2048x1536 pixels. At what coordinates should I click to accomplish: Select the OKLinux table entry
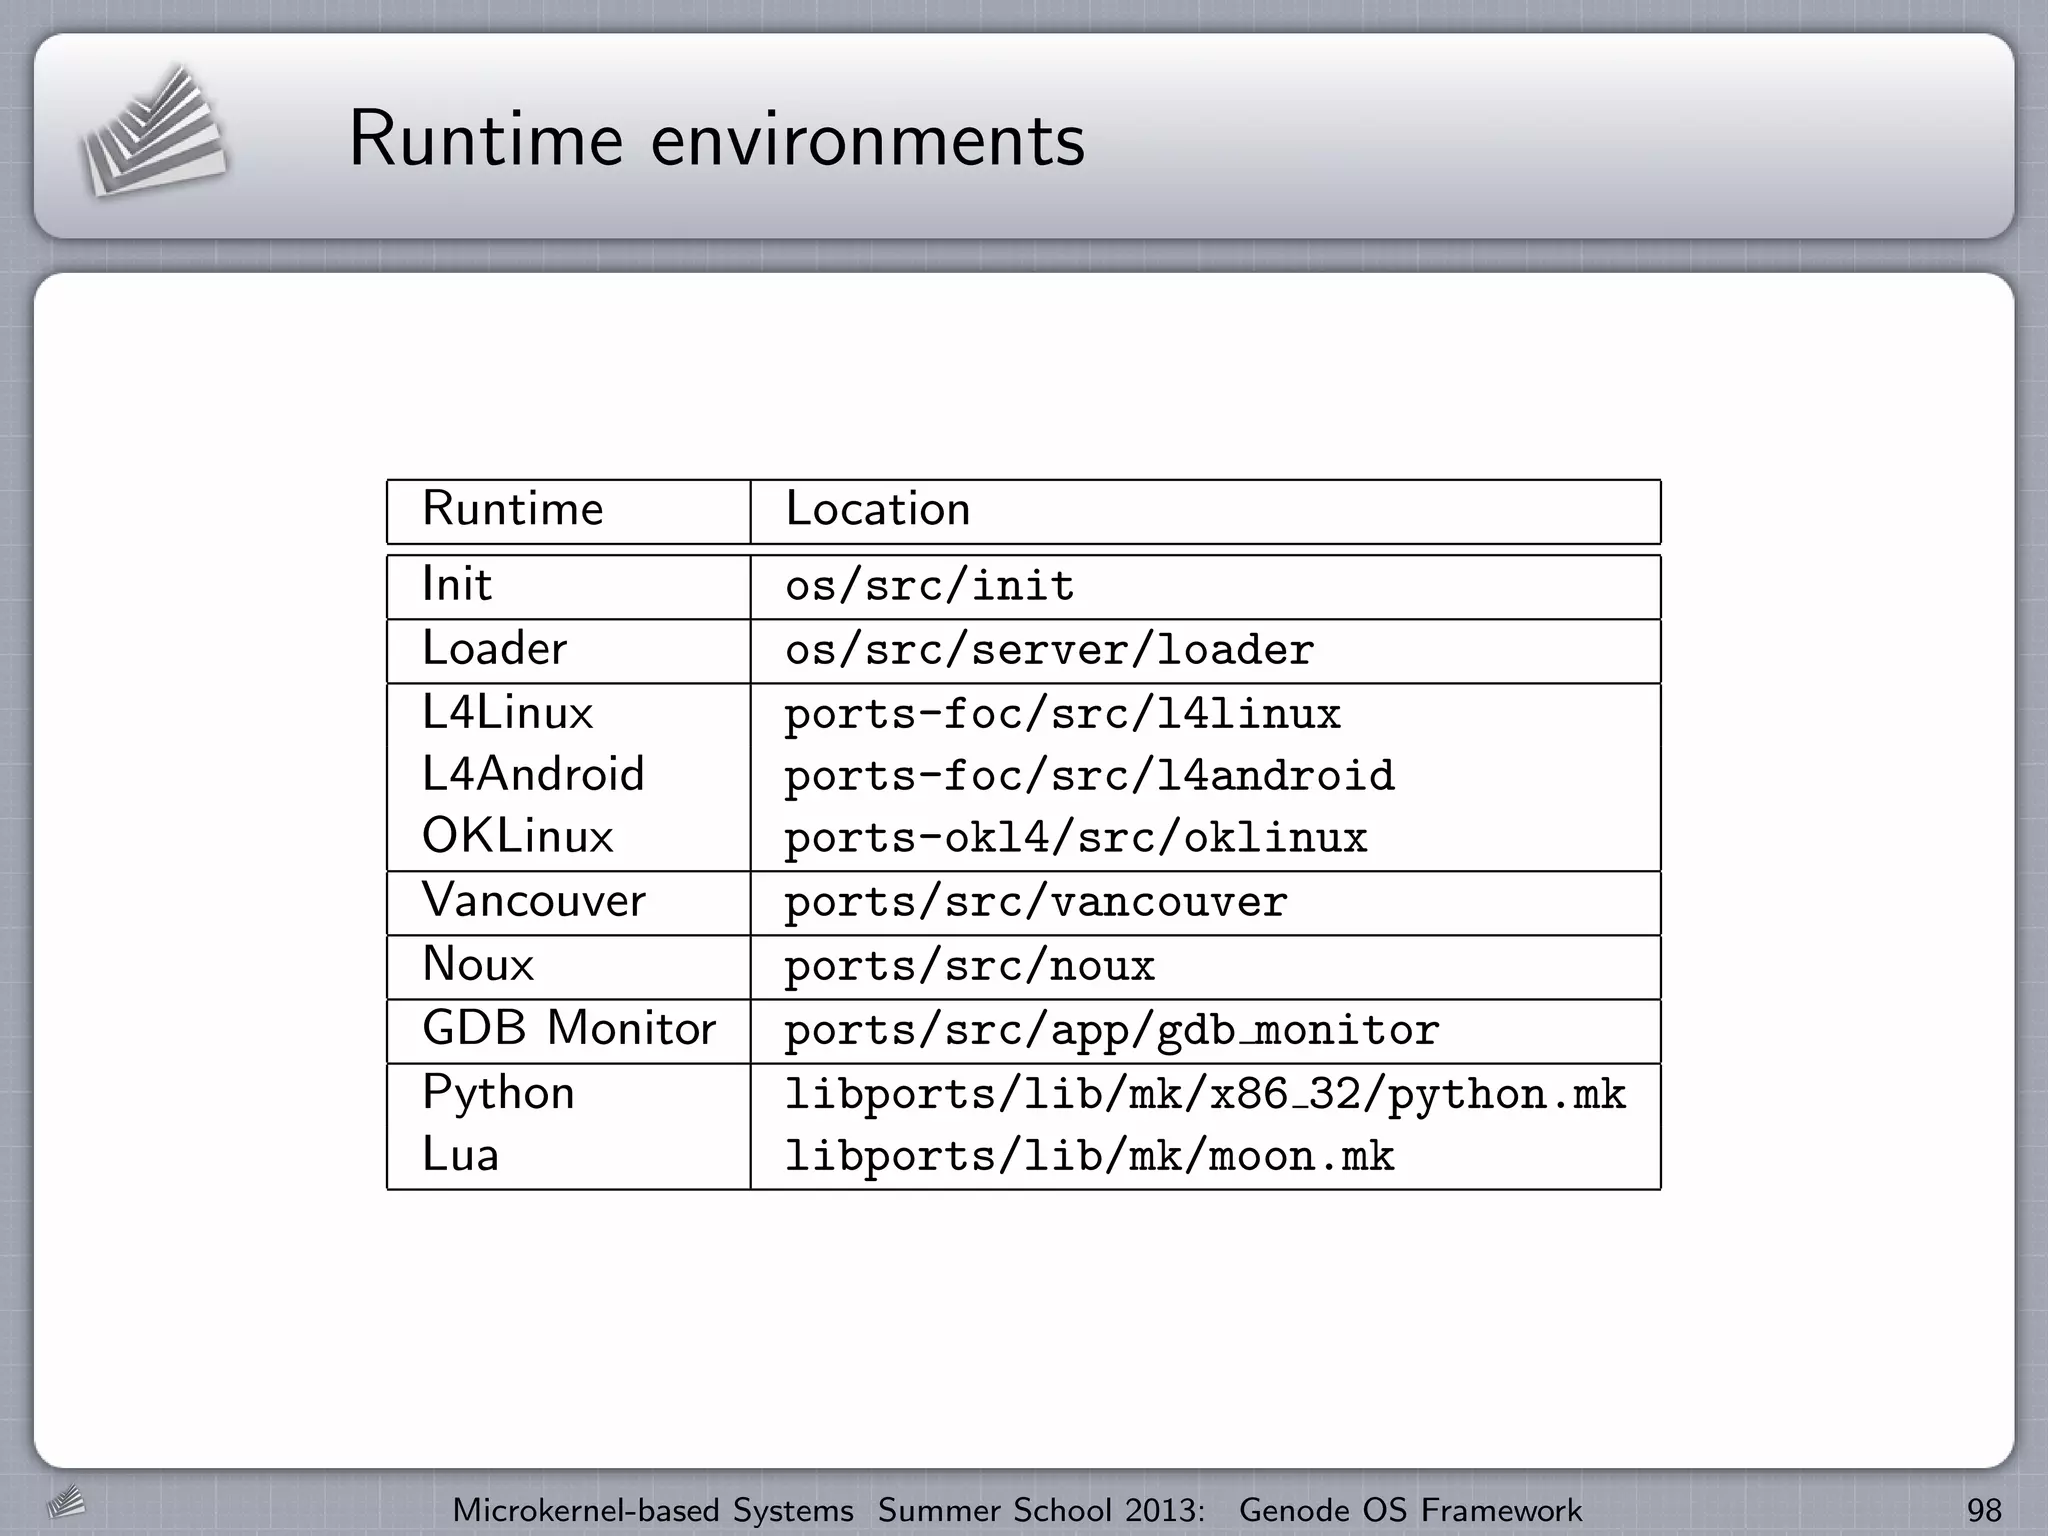(x=517, y=836)
